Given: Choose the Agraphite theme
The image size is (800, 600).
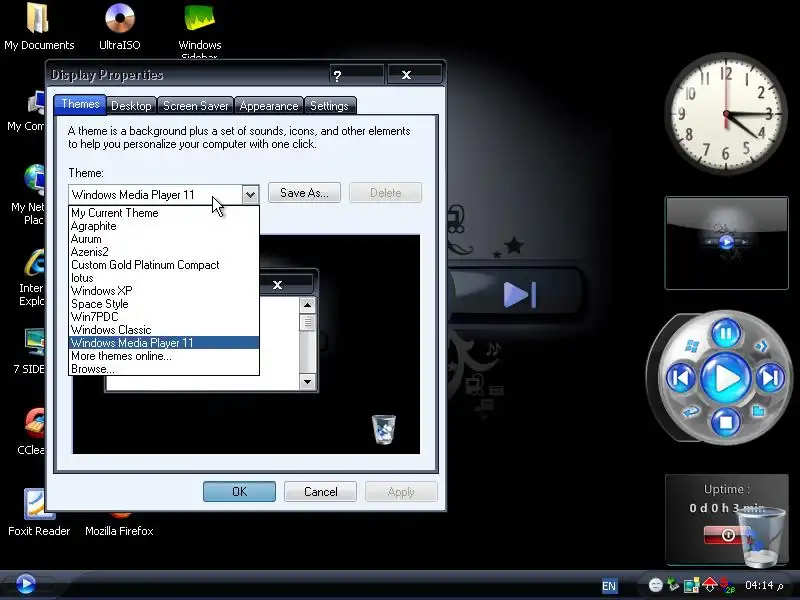Looking at the screenshot, I should tap(164, 226).
